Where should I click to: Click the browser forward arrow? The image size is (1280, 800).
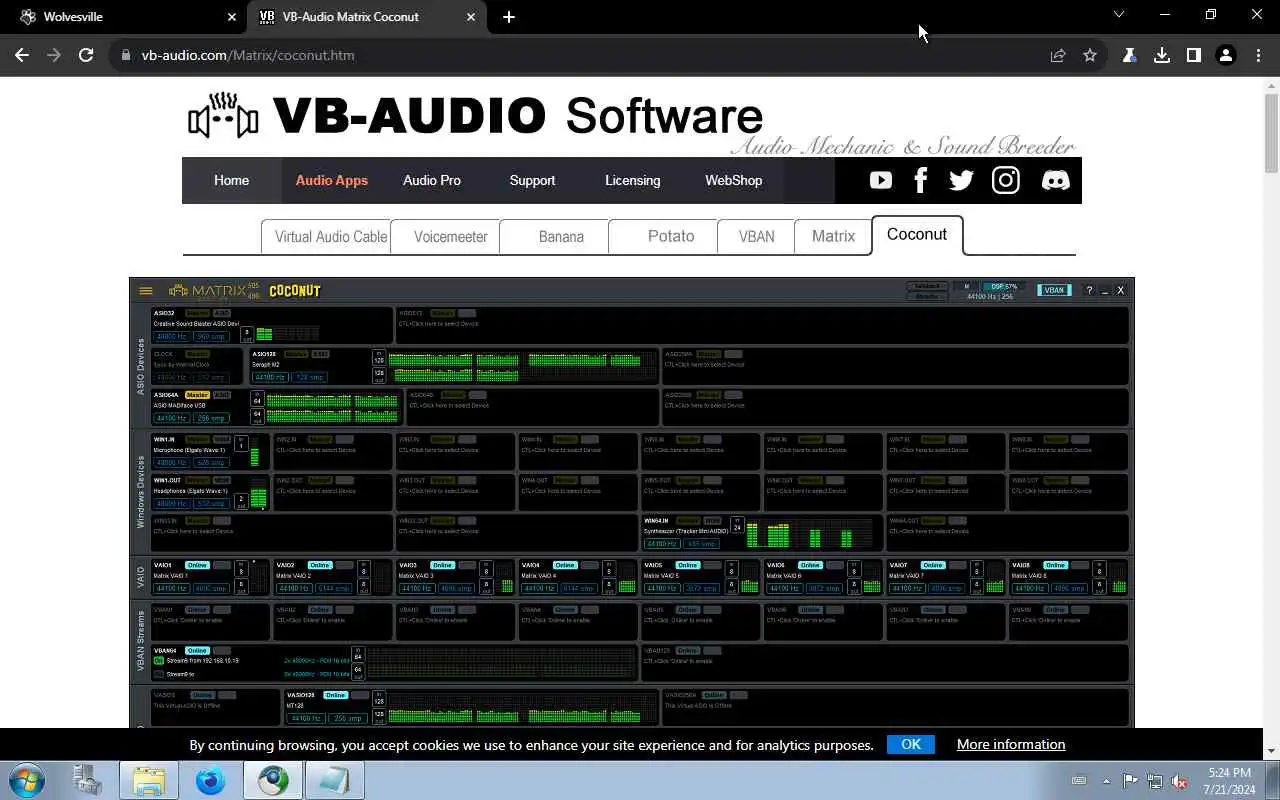(x=54, y=55)
